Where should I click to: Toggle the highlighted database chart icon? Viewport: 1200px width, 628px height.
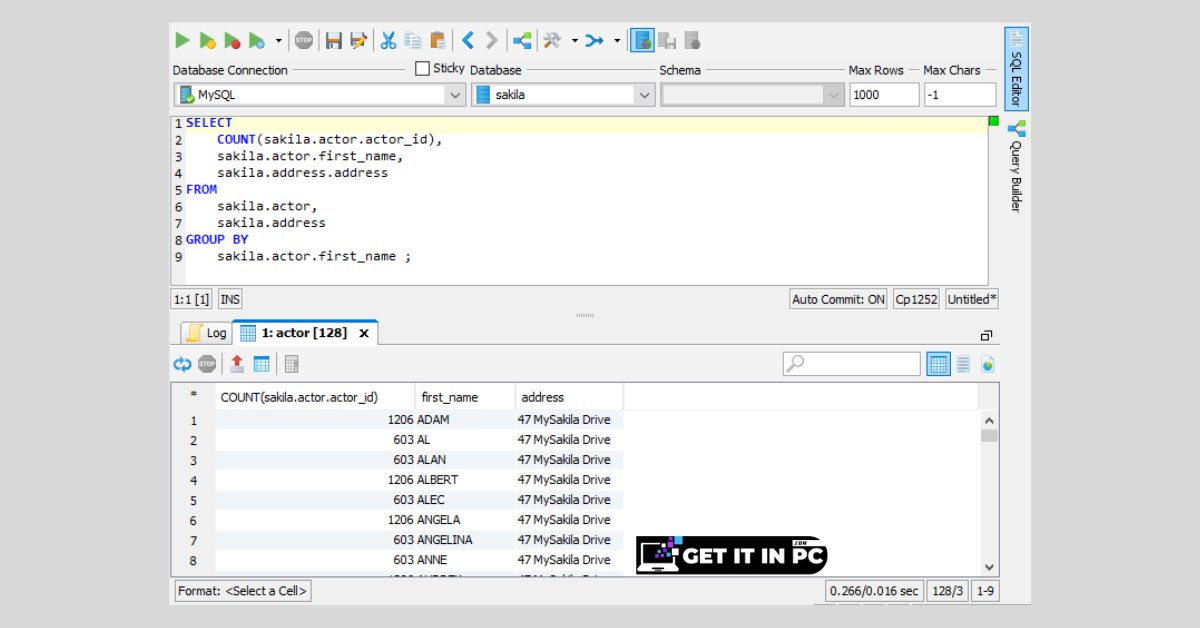pyautogui.click(x=642, y=40)
